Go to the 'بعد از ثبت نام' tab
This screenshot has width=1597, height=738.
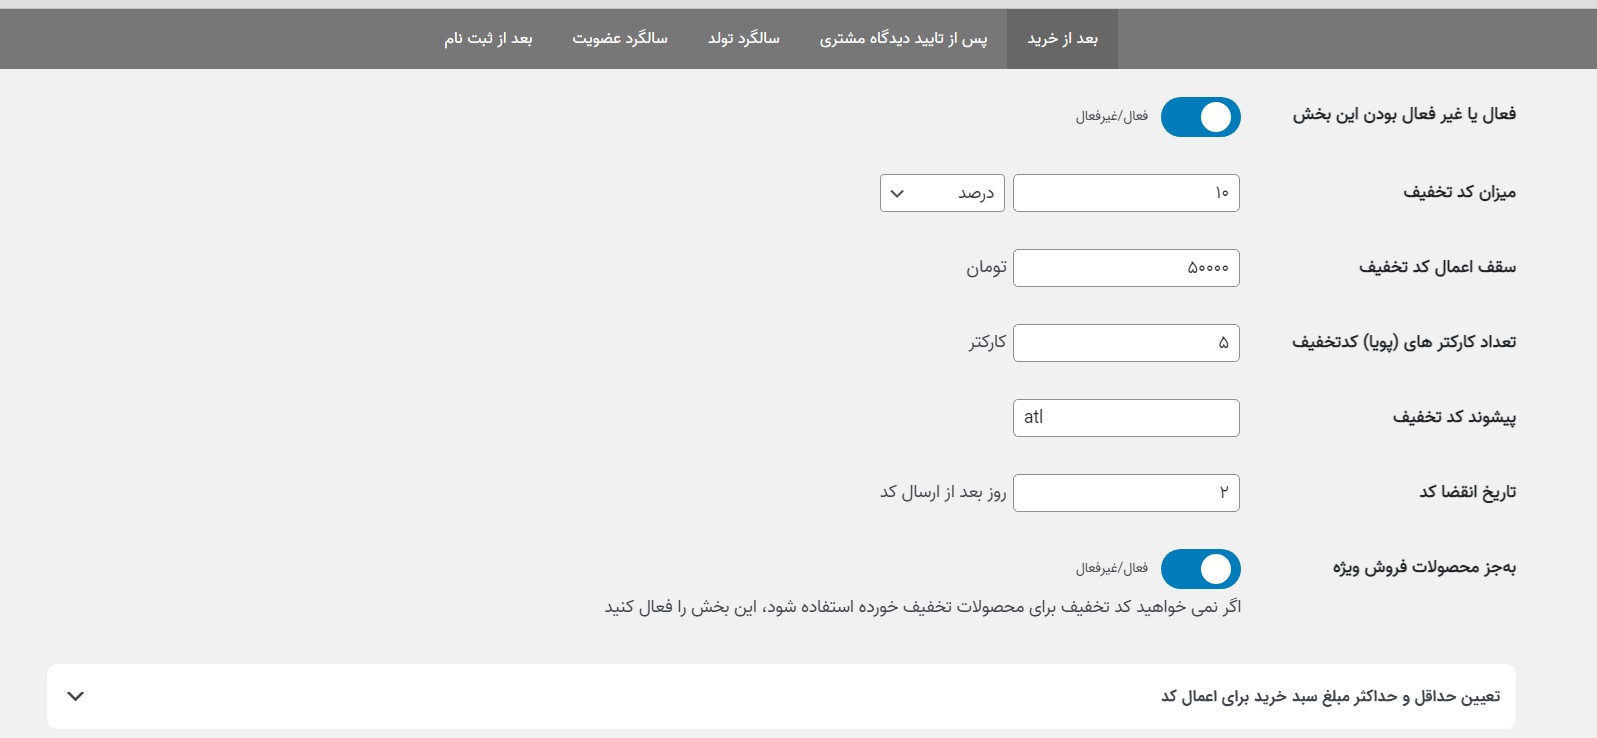pos(488,39)
